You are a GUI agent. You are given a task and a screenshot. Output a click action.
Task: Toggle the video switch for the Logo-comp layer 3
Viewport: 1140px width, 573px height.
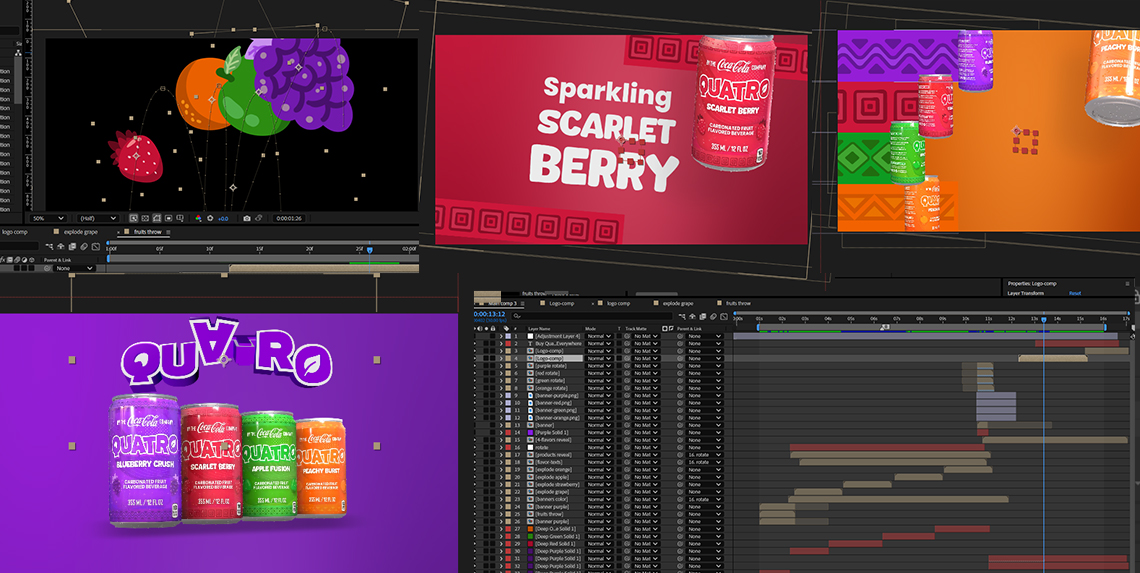477,351
